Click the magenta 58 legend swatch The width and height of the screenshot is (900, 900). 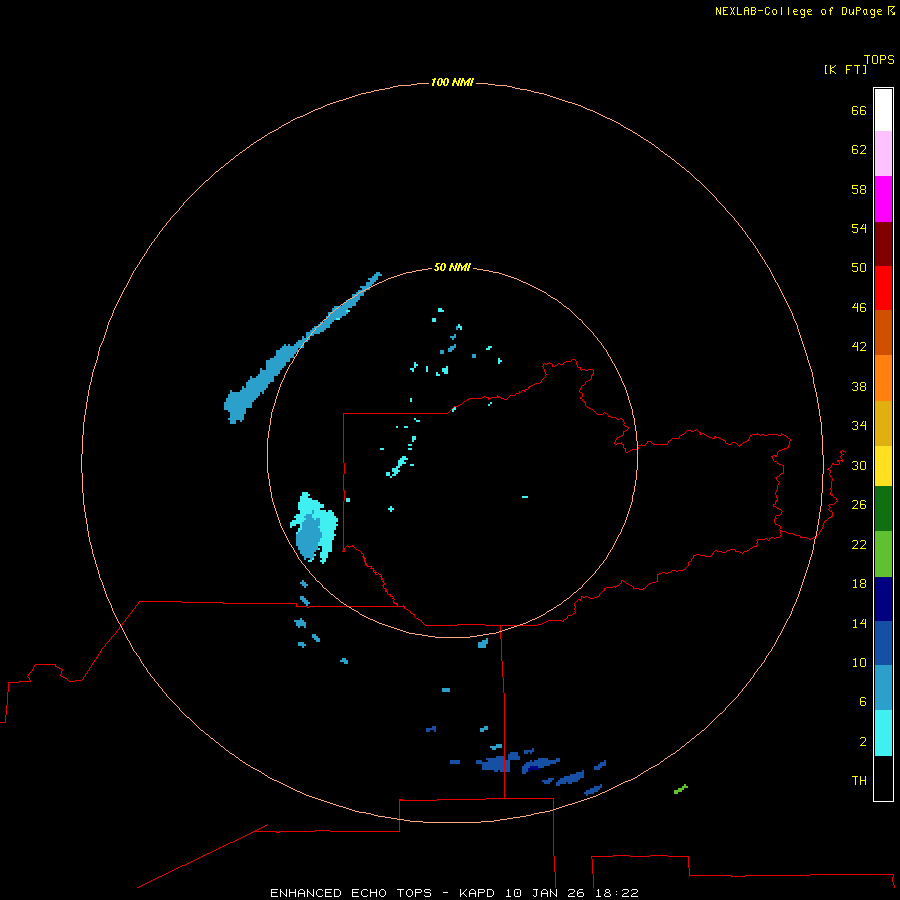click(883, 199)
